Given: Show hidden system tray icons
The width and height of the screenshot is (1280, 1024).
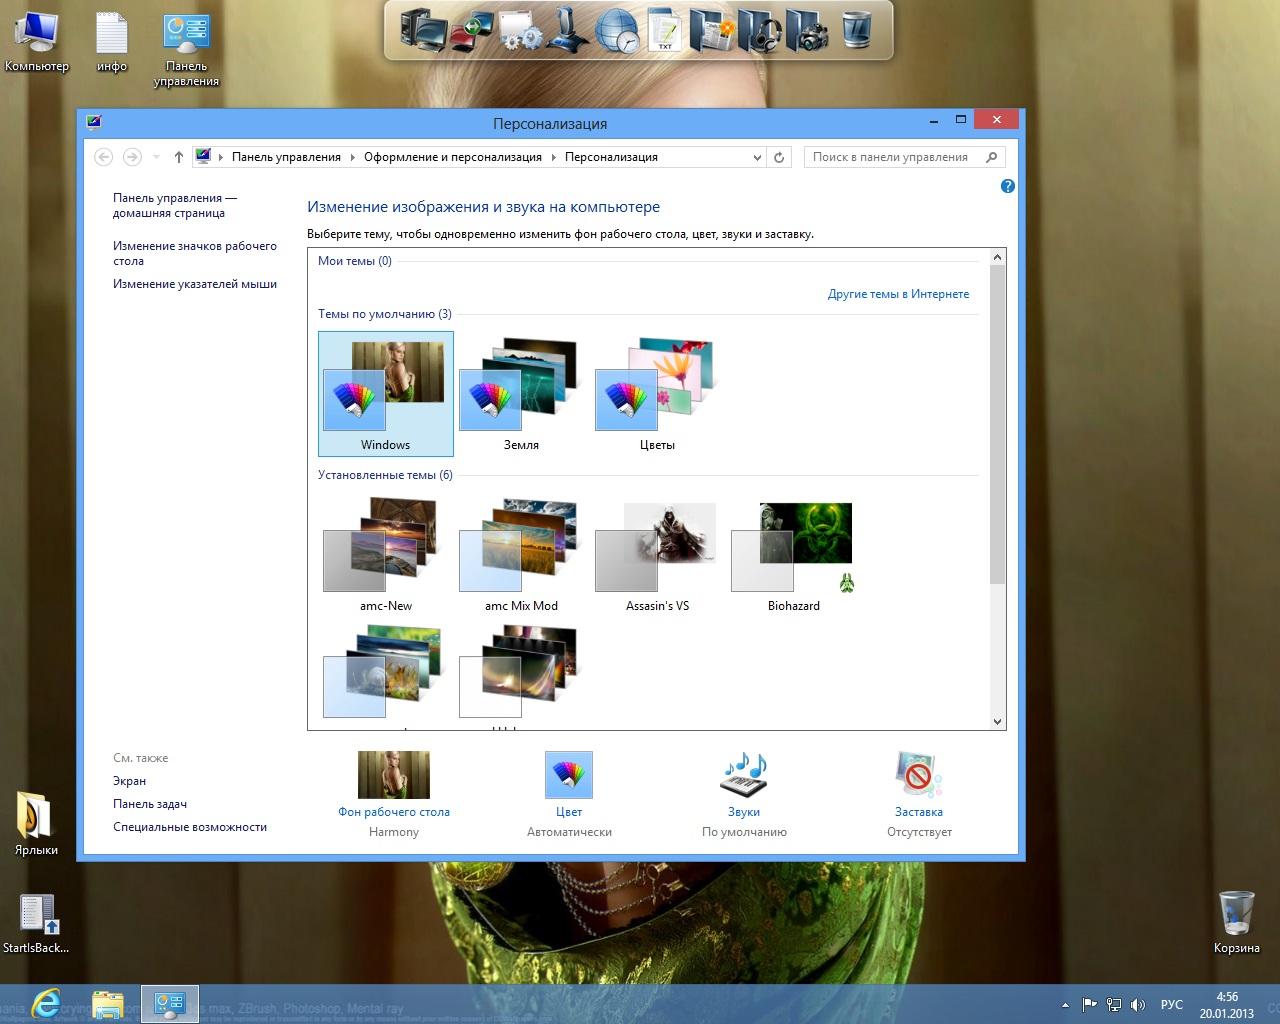Looking at the screenshot, I should [1066, 1004].
